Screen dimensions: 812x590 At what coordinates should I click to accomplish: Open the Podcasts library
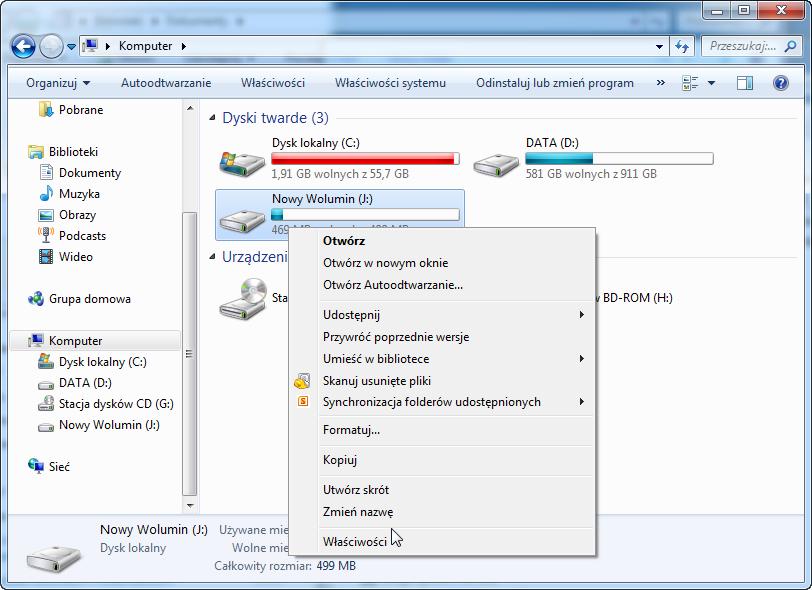tap(82, 236)
